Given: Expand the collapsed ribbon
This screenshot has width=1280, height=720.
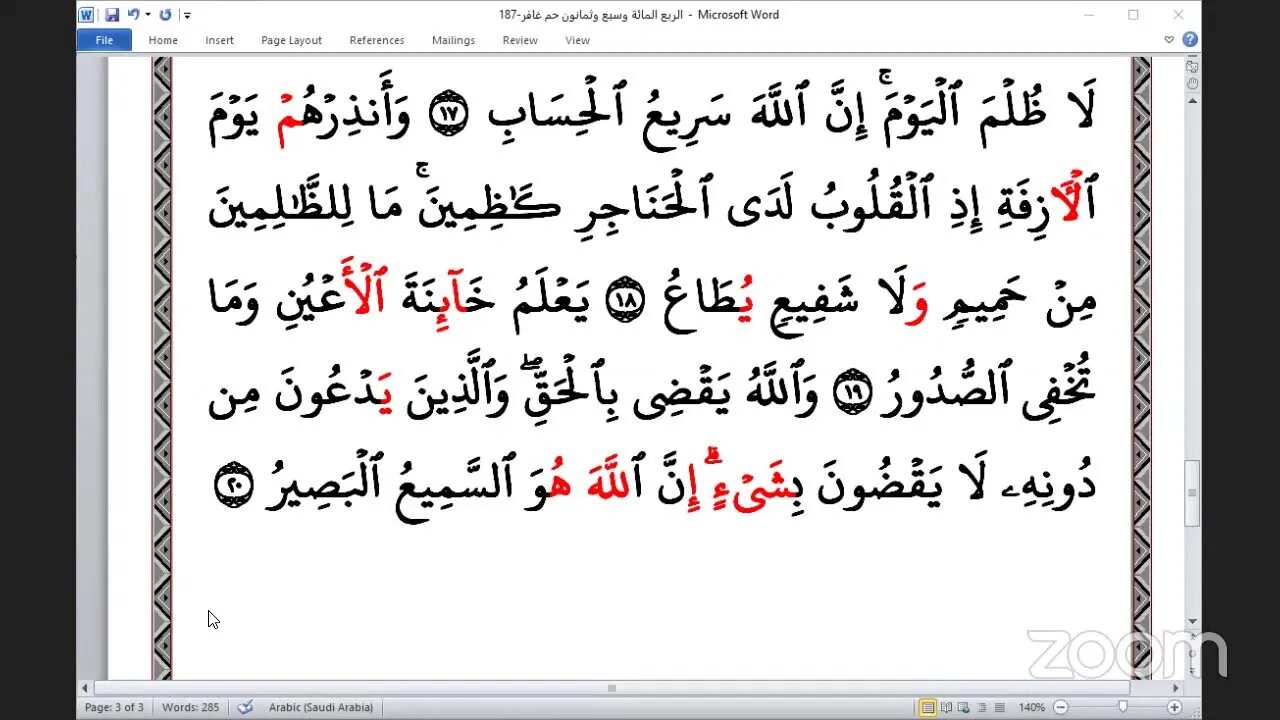Looking at the screenshot, I should point(1170,40).
